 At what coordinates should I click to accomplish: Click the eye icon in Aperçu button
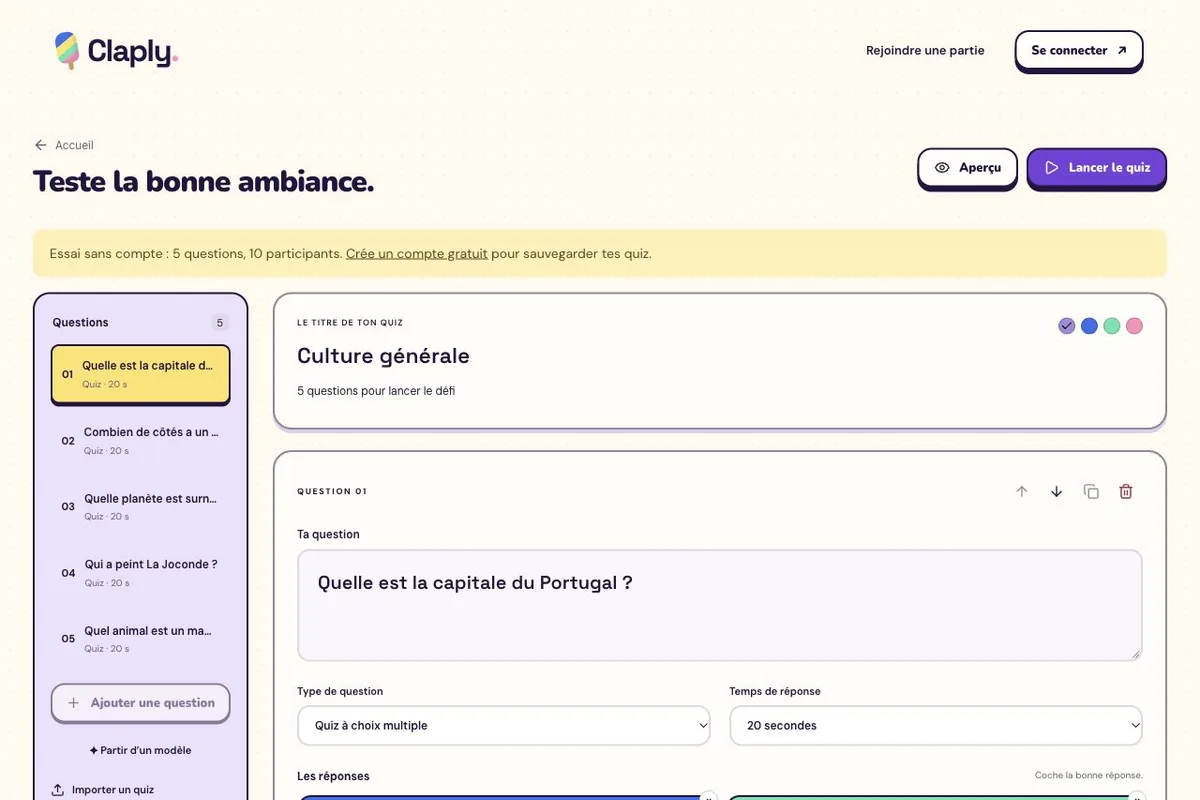(942, 168)
